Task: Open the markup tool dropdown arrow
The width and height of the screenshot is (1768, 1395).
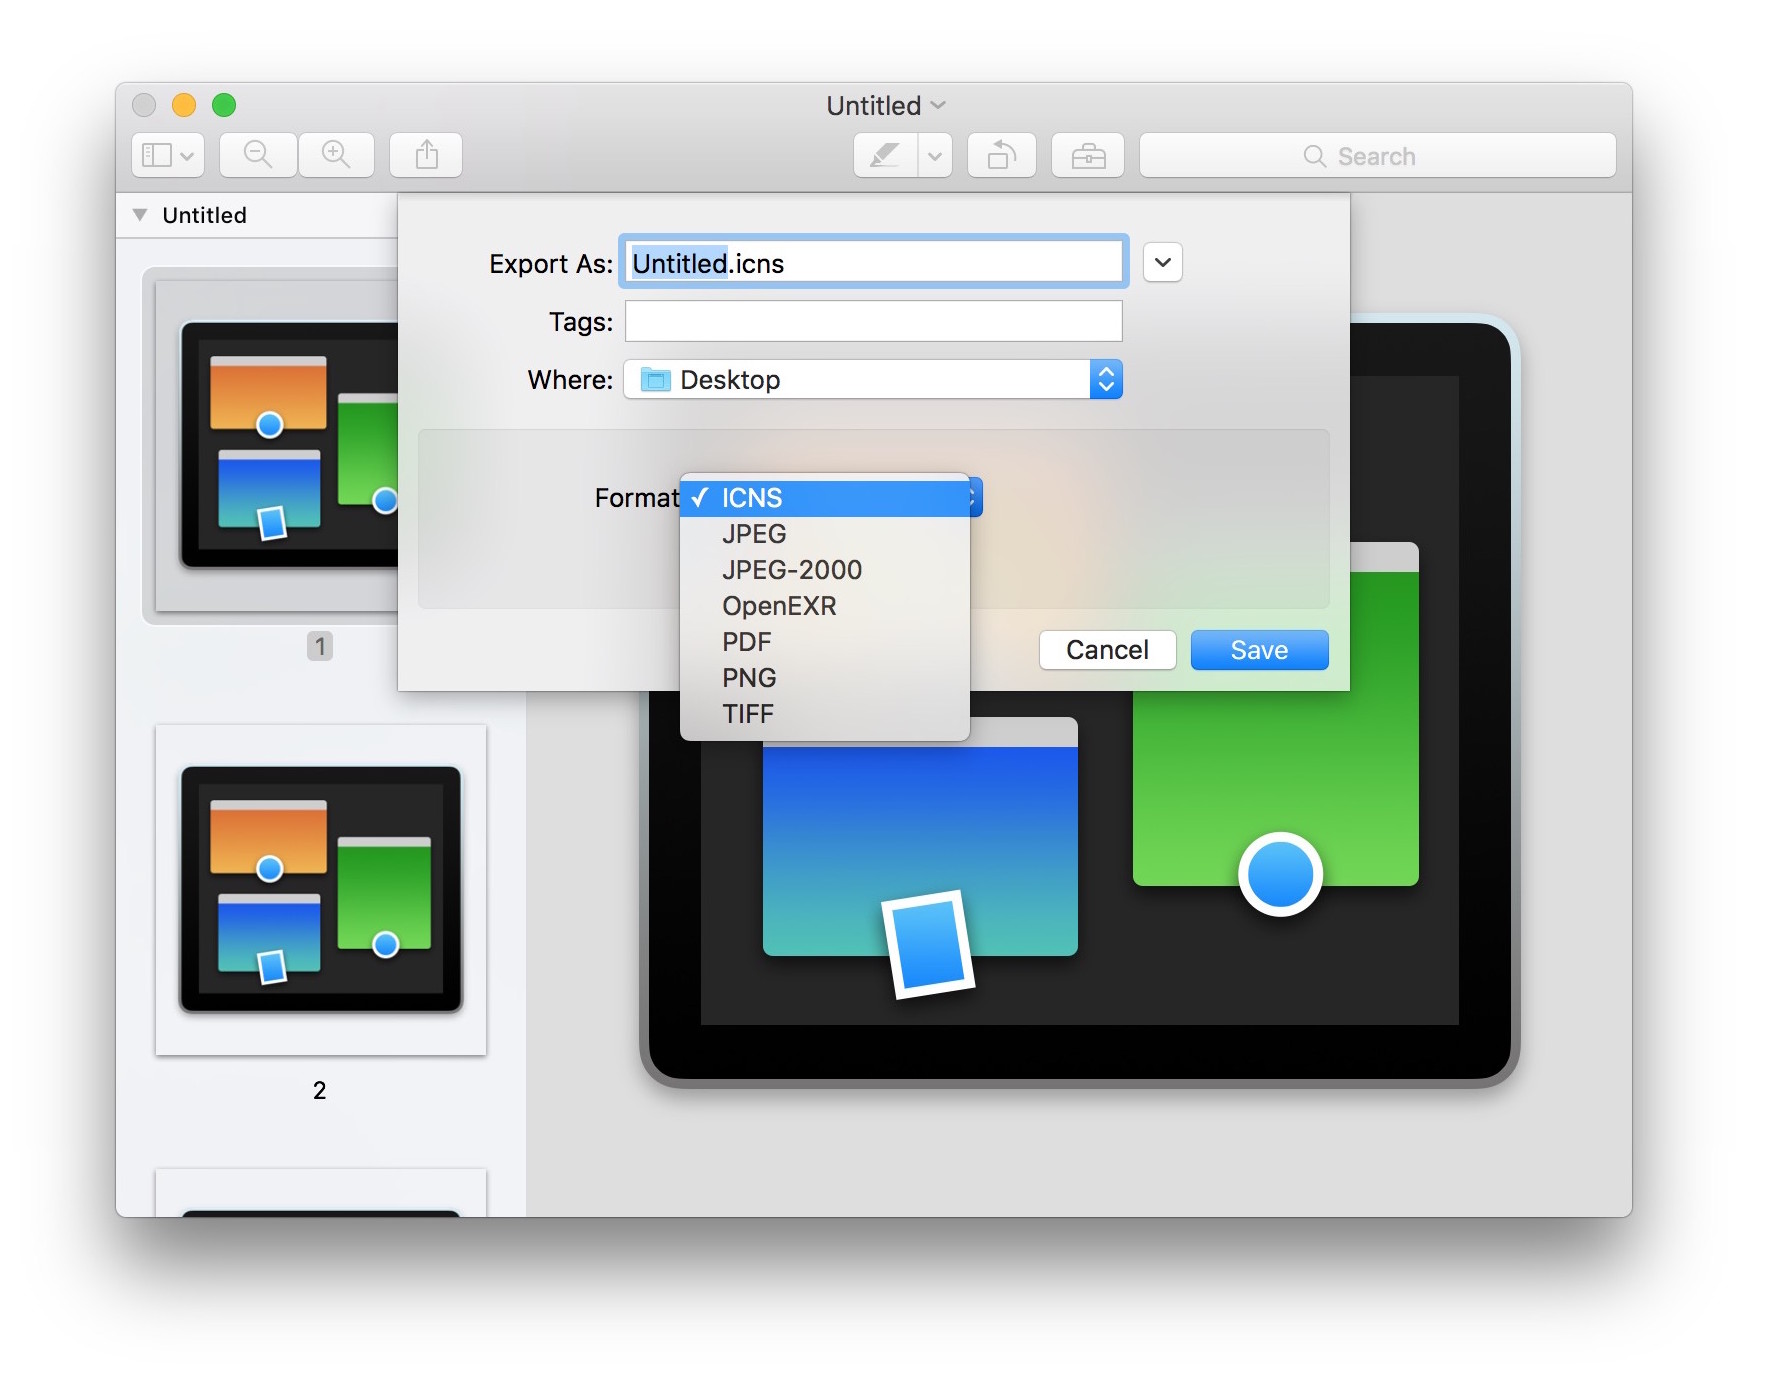Action: (x=935, y=155)
